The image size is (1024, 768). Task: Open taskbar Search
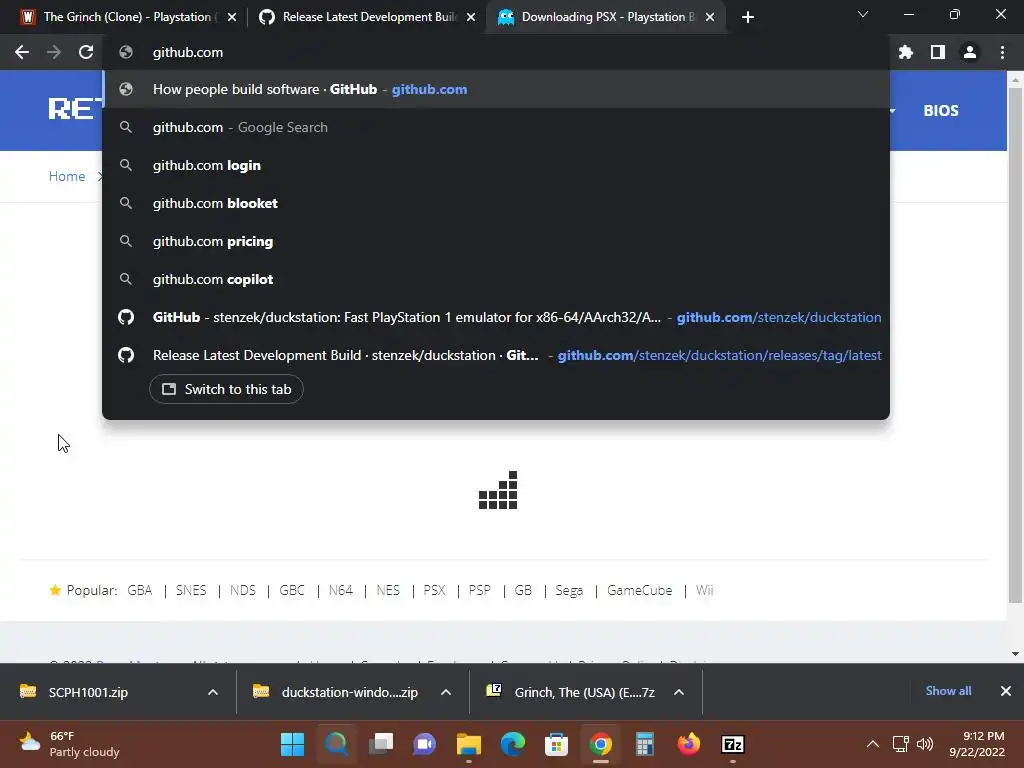pos(336,744)
